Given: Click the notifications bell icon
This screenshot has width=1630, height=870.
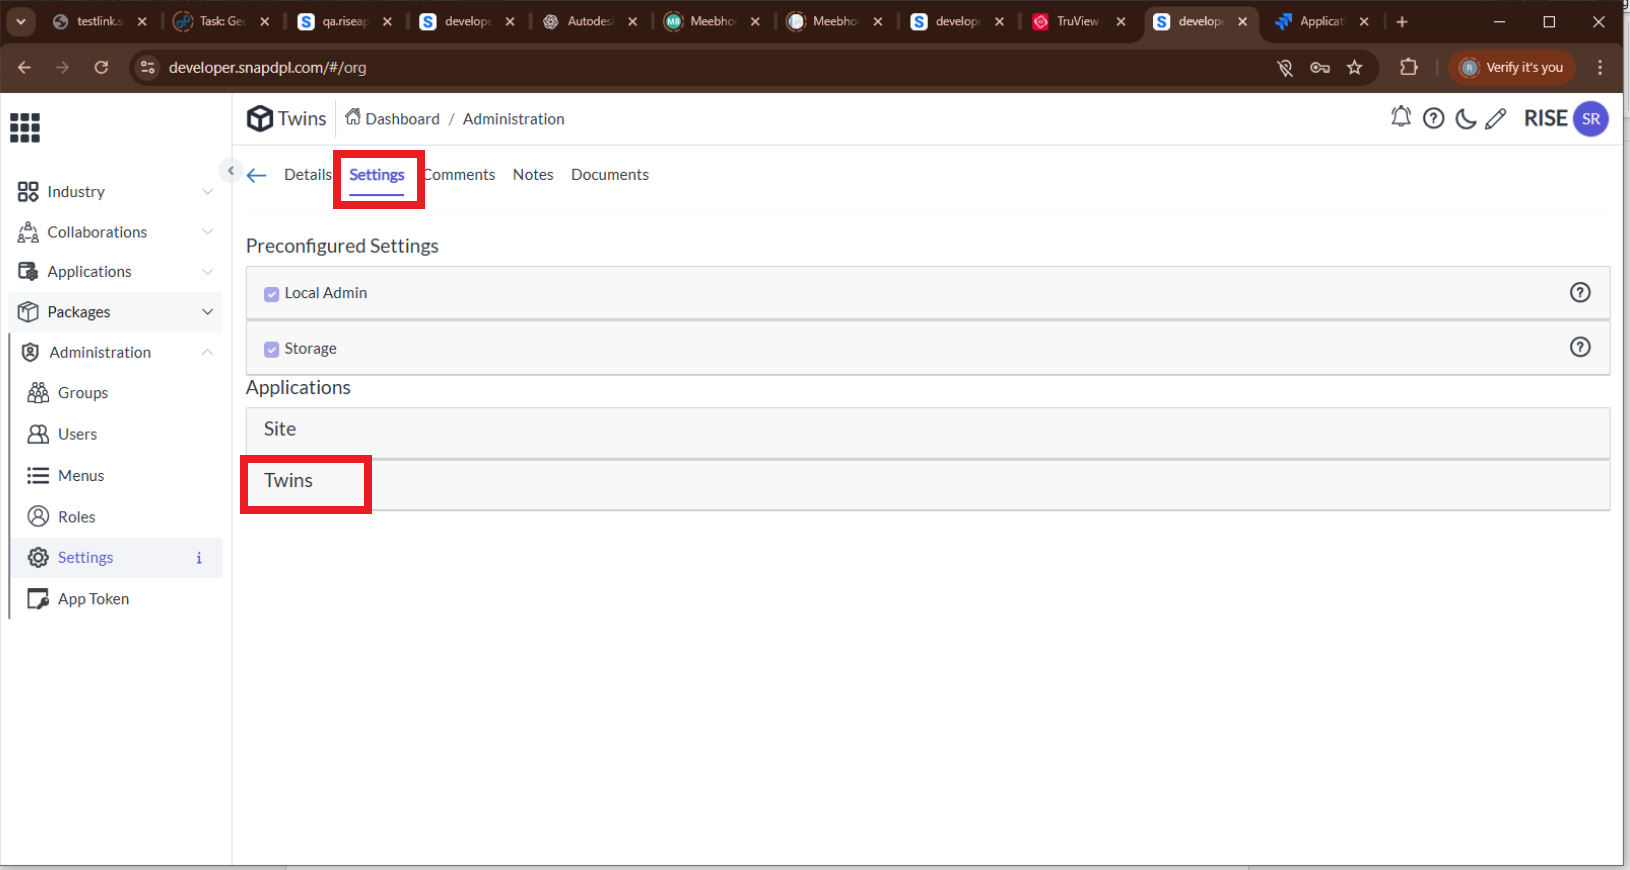Looking at the screenshot, I should [x=1401, y=118].
